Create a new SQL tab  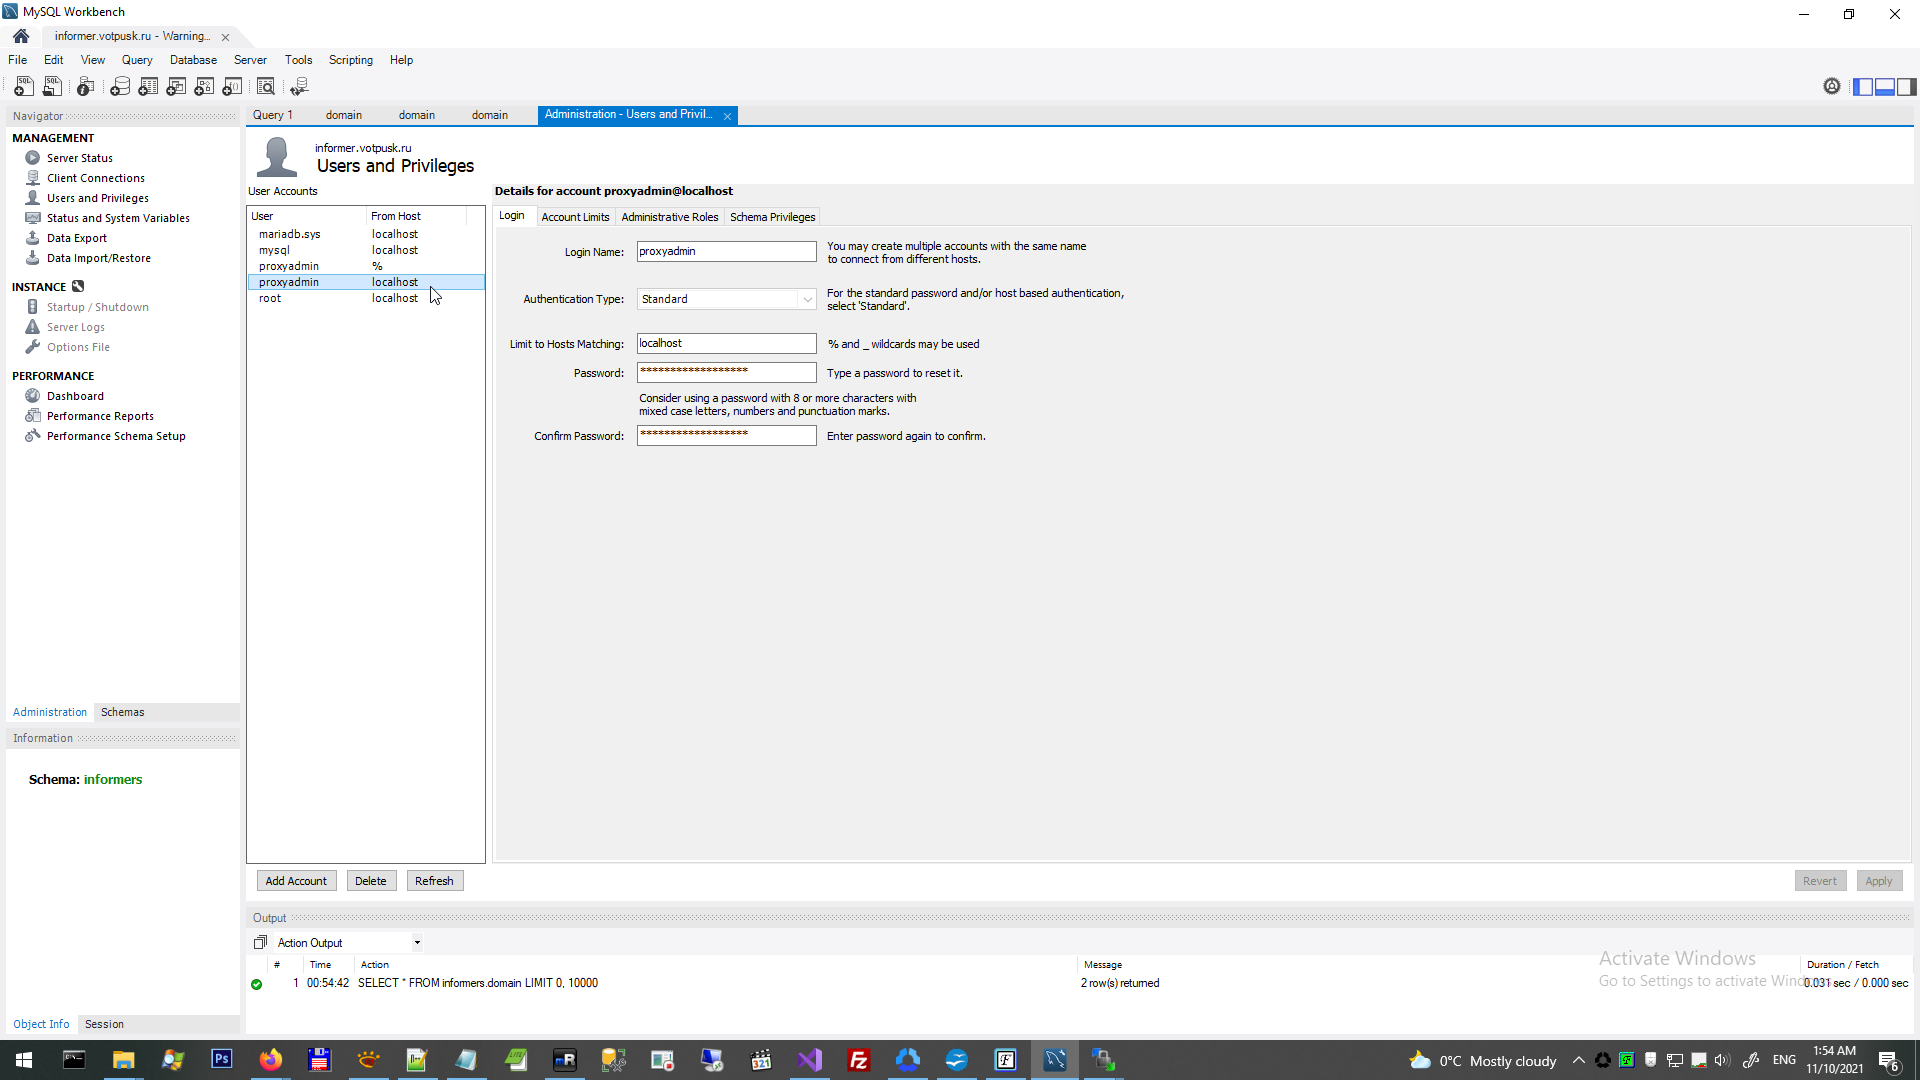24,87
